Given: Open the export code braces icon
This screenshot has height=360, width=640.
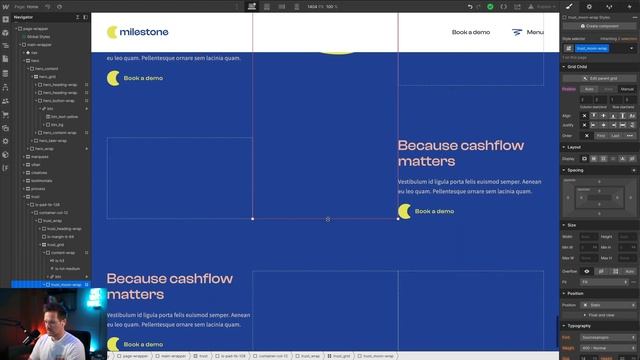Looking at the screenshot, I should point(504,7).
